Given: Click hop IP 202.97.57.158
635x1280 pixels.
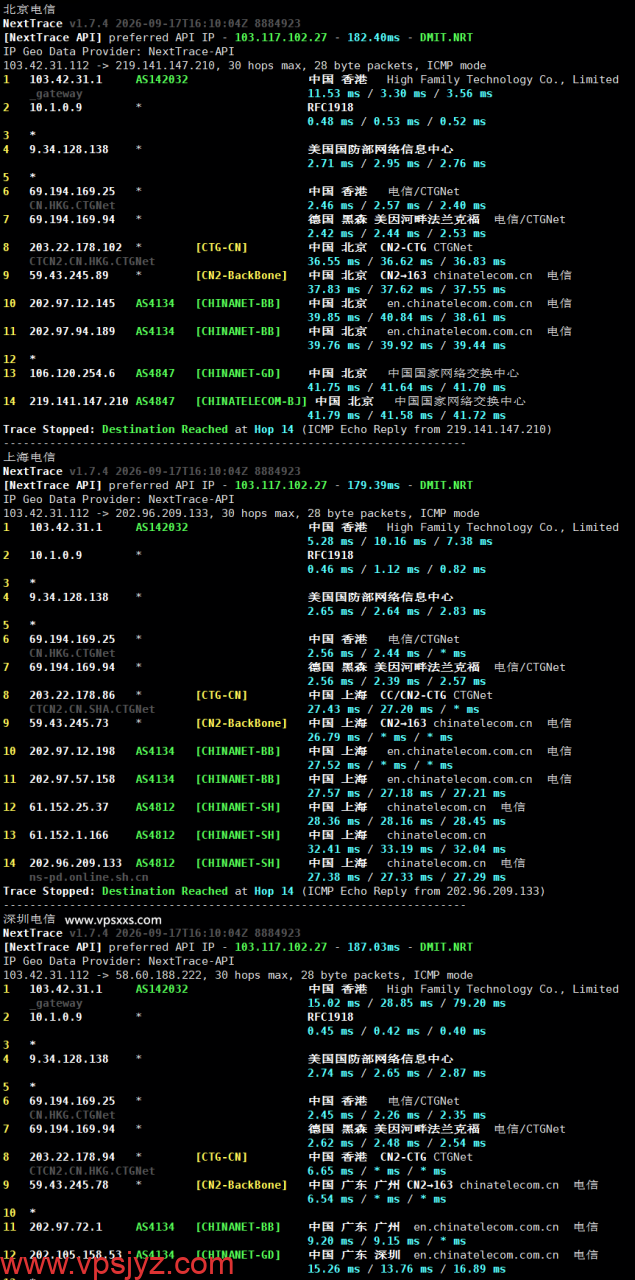Looking at the screenshot, I should [x=72, y=779].
